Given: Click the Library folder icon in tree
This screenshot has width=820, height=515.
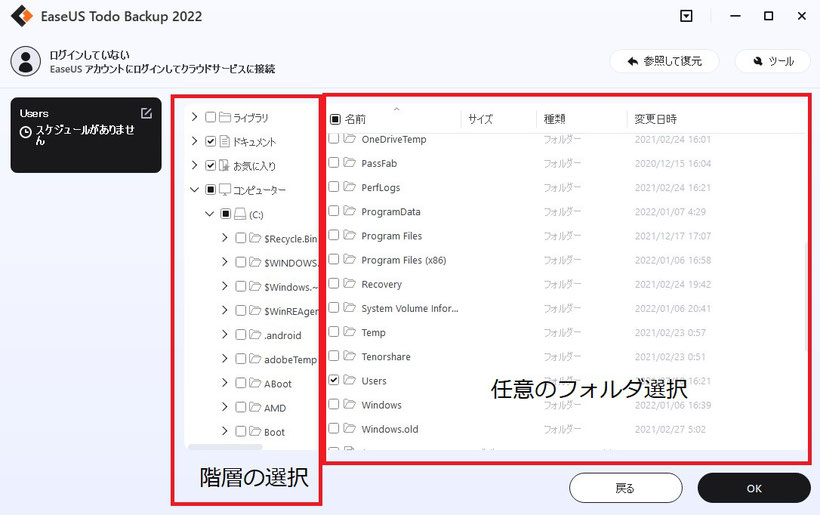Looking at the screenshot, I should click(x=225, y=117).
